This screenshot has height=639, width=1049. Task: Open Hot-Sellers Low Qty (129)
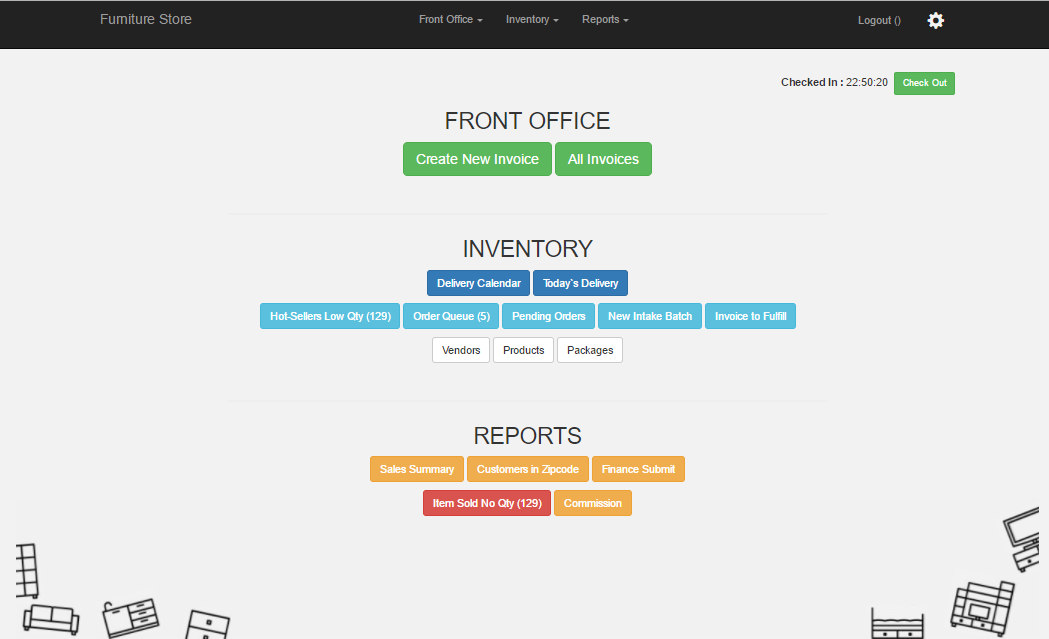[x=330, y=316]
